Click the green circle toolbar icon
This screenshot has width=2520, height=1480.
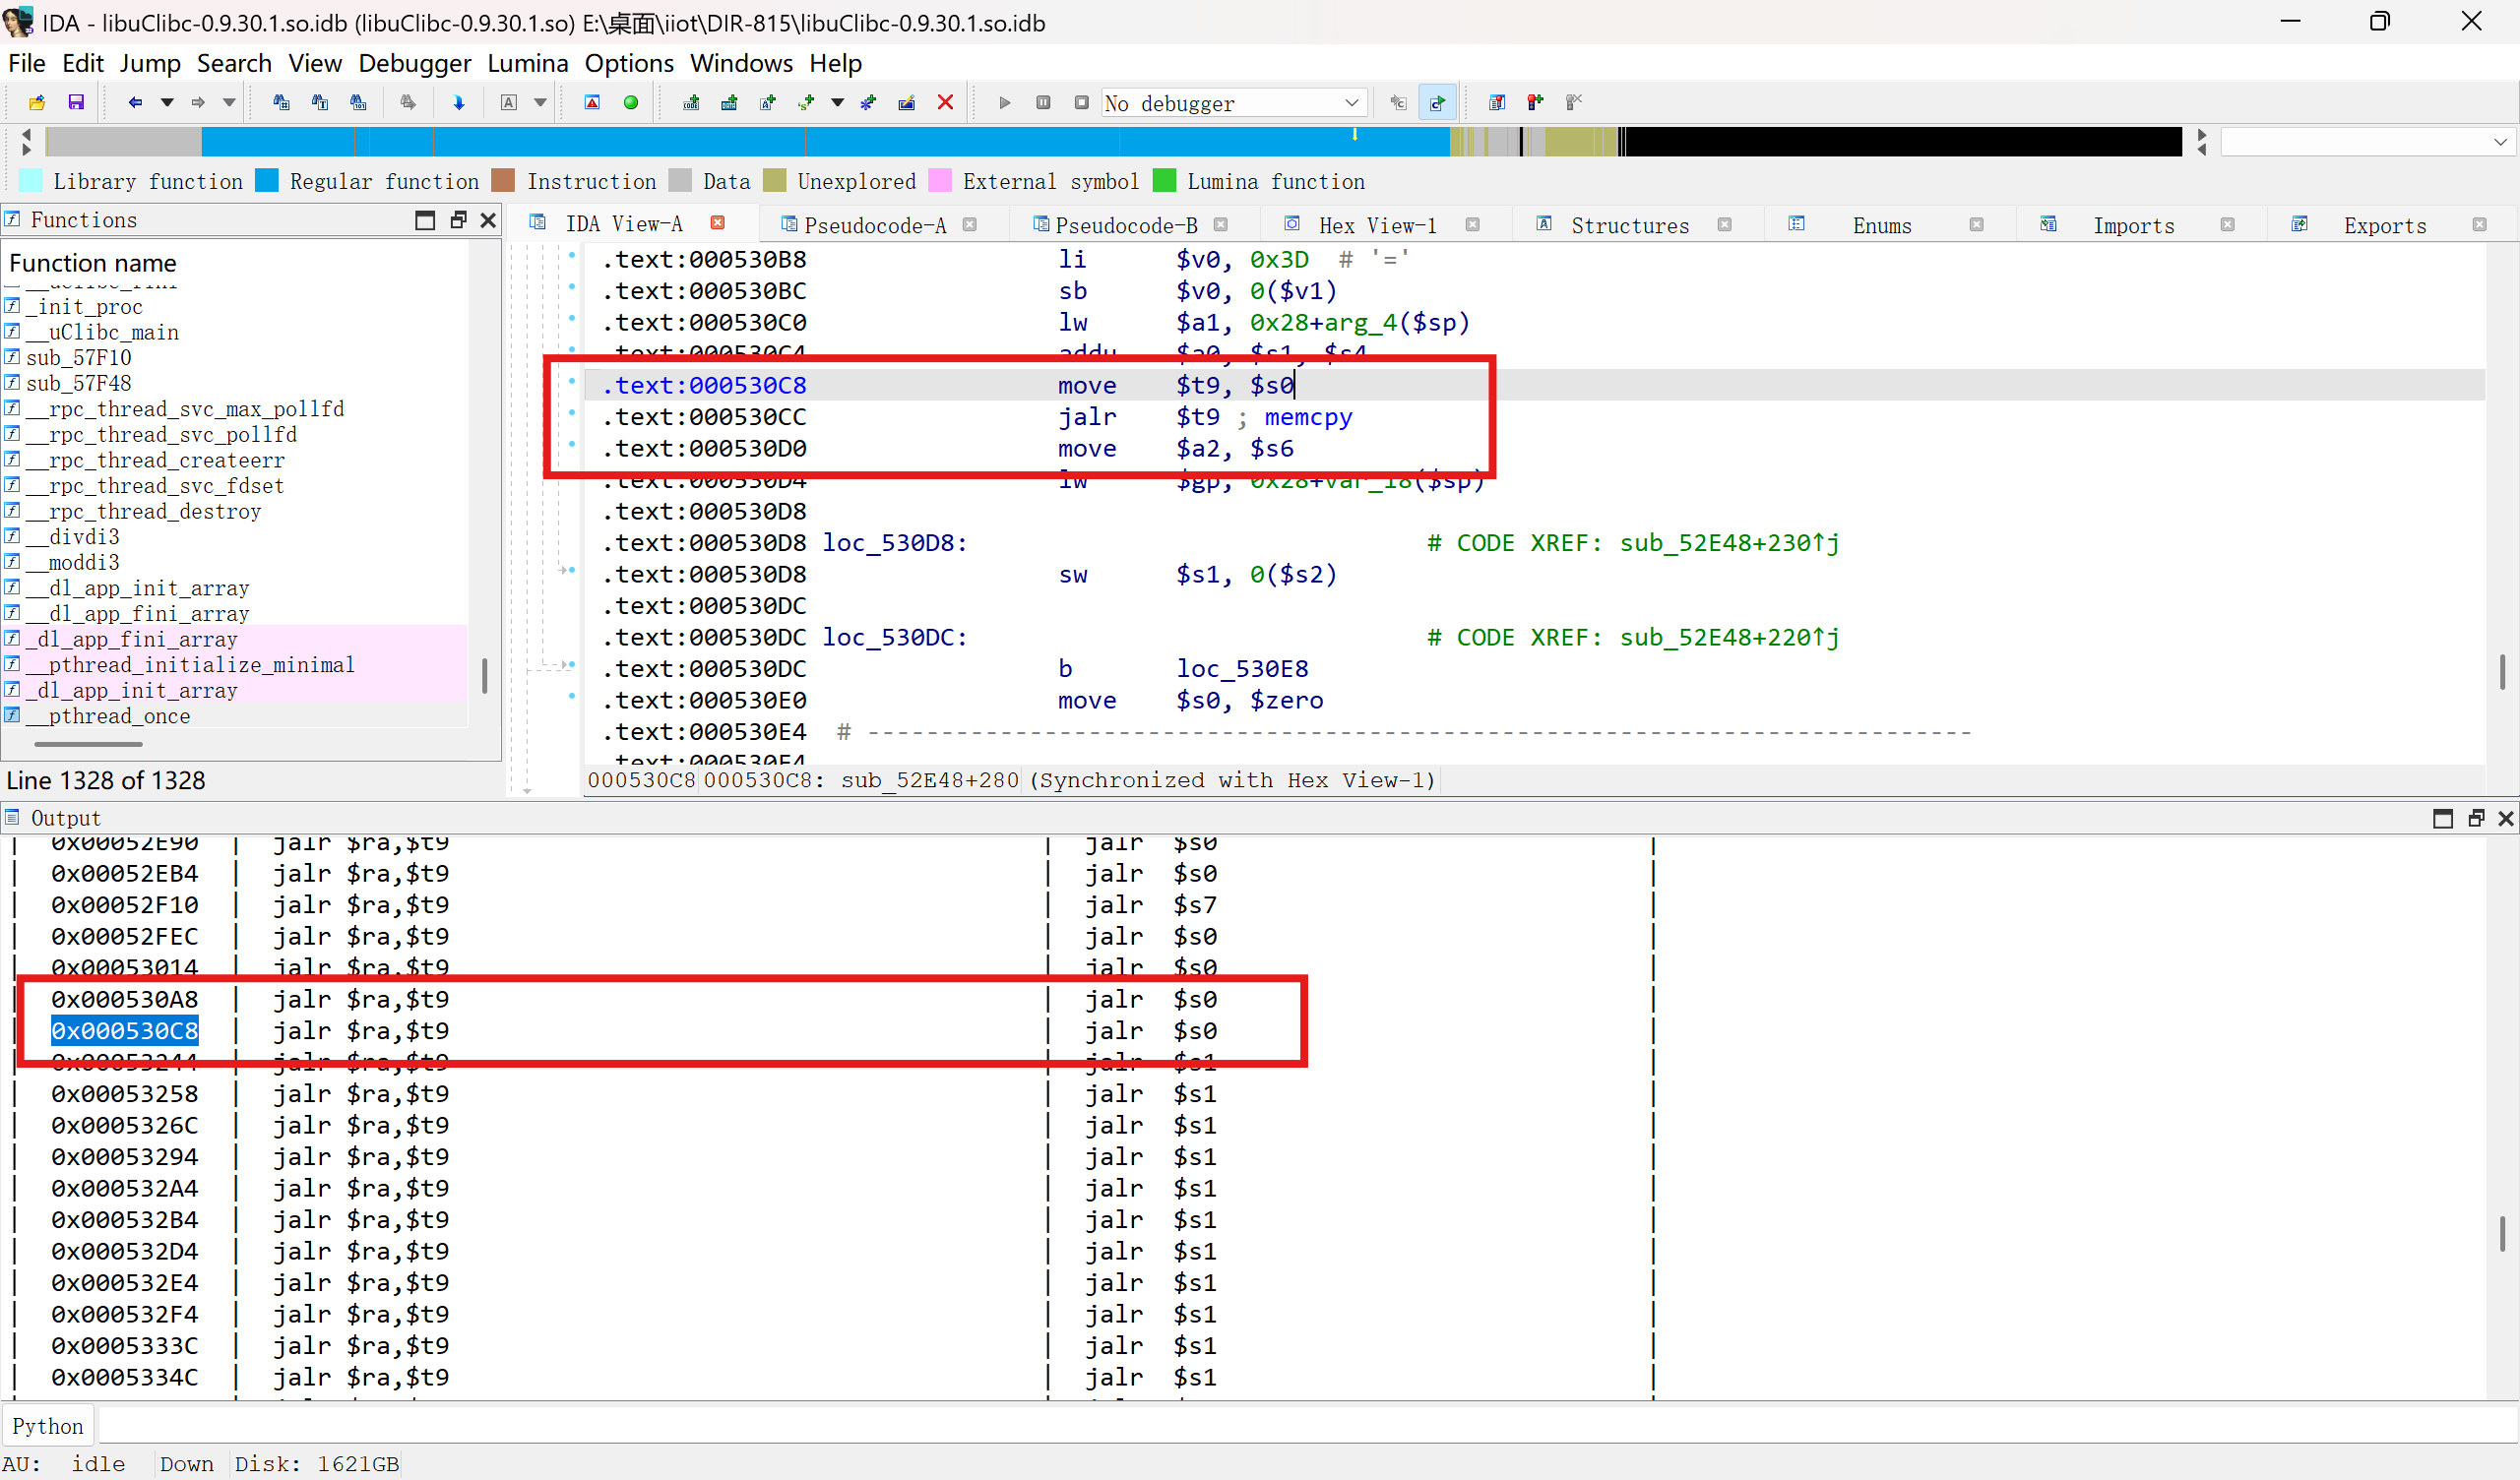point(631,102)
